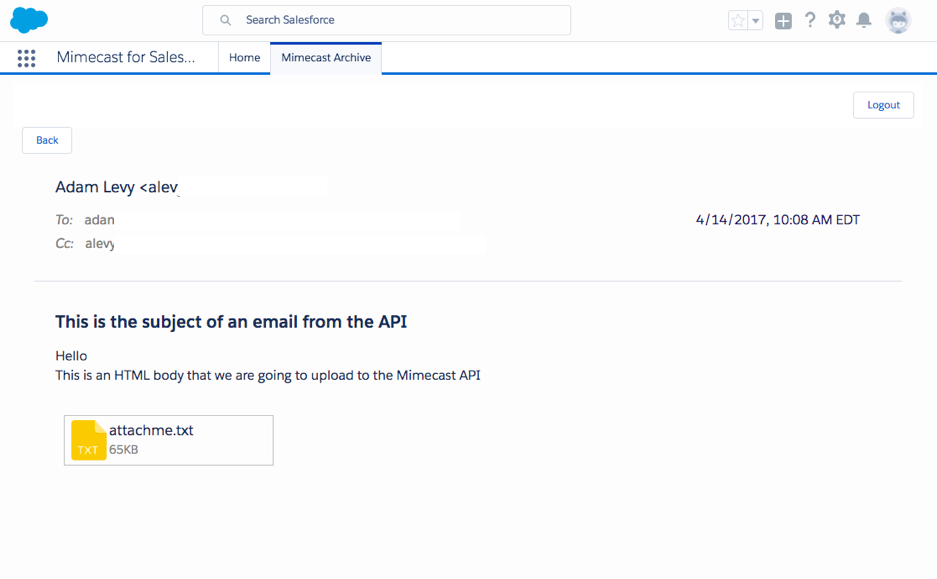Open Global Actions with the plus icon
The width and height of the screenshot is (937, 579).
[x=783, y=19]
